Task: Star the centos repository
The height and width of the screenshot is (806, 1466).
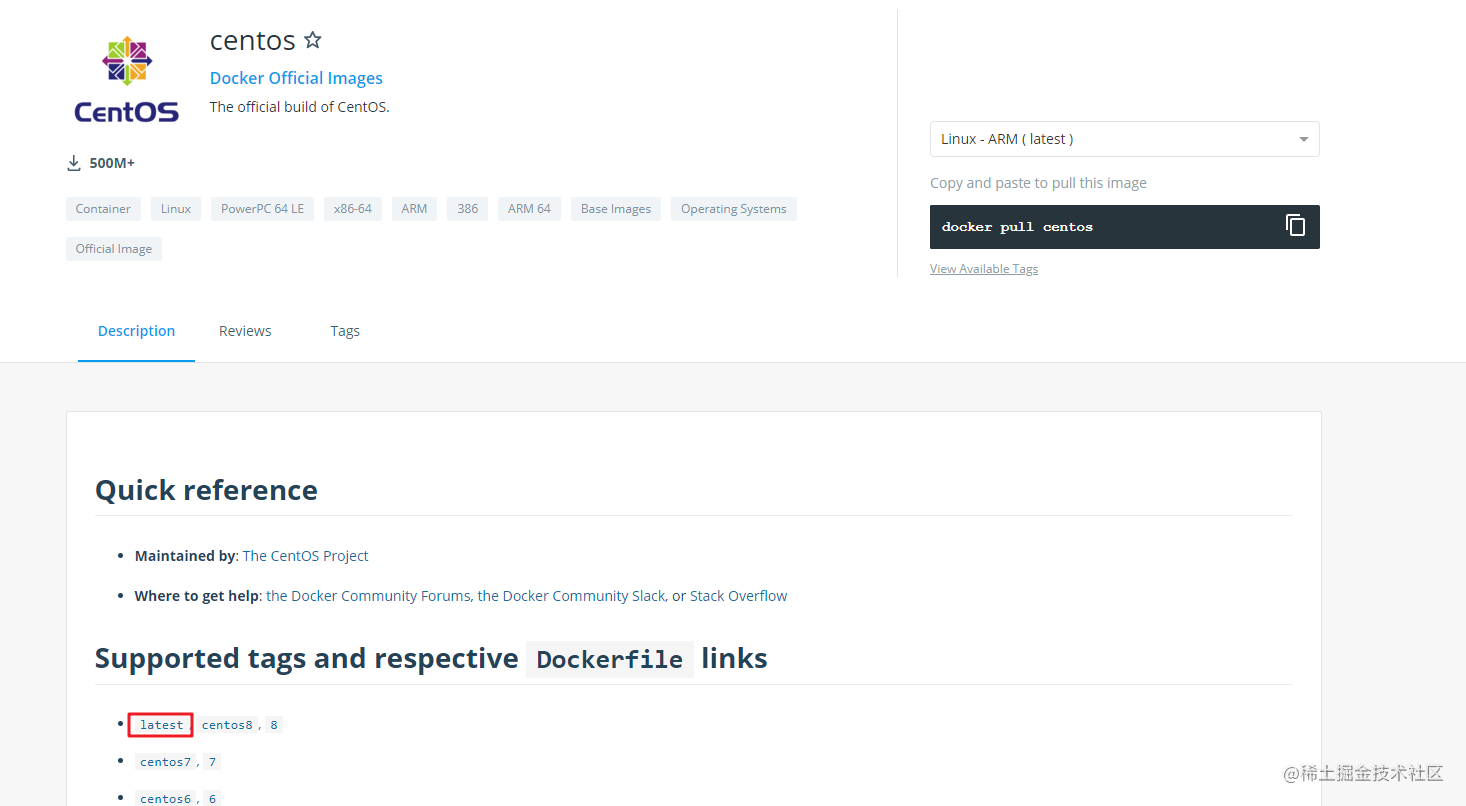Action: (x=313, y=40)
